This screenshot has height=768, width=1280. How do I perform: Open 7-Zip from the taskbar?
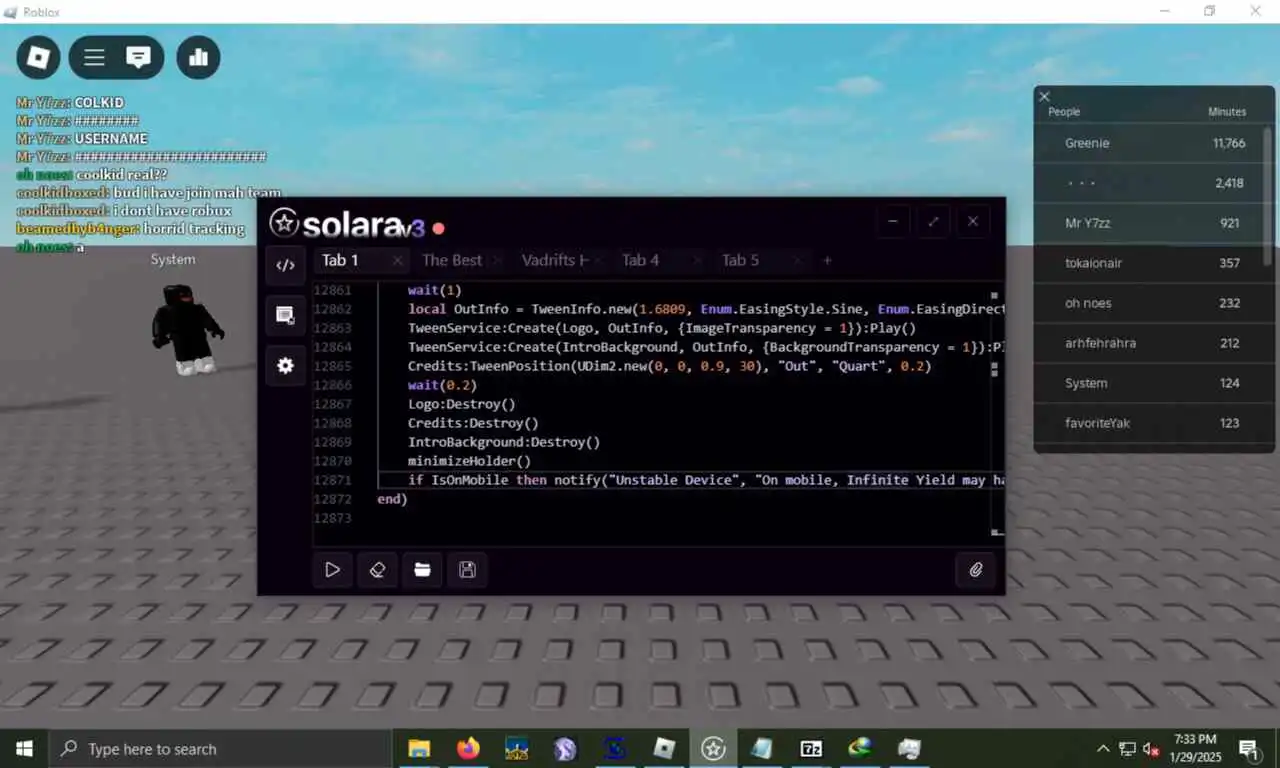tap(811, 748)
